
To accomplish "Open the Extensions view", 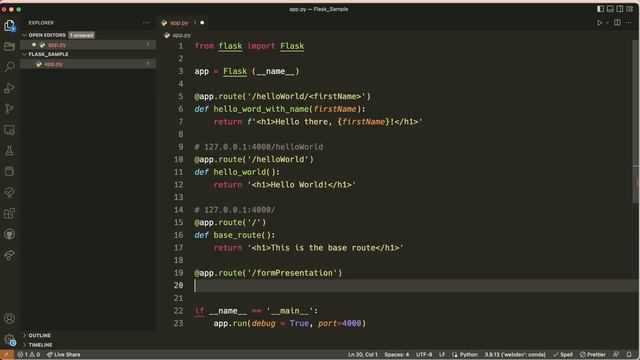I will click(x=9, y=213).
